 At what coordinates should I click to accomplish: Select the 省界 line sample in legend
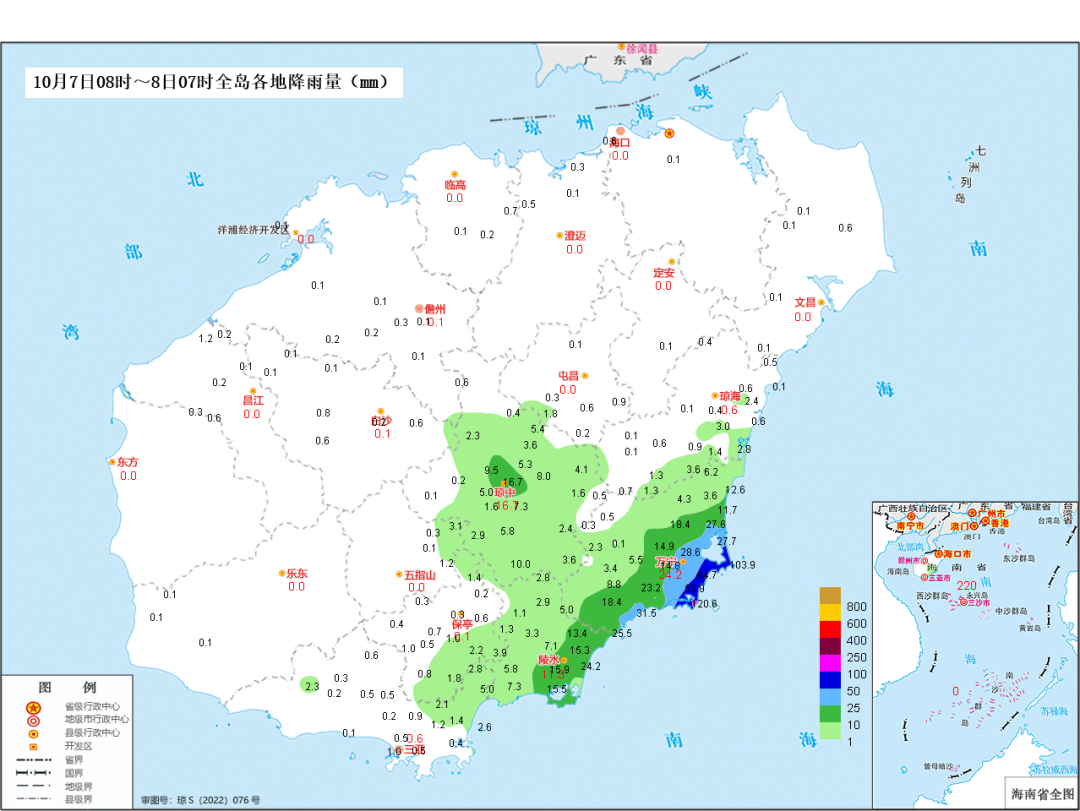[33, 760]
